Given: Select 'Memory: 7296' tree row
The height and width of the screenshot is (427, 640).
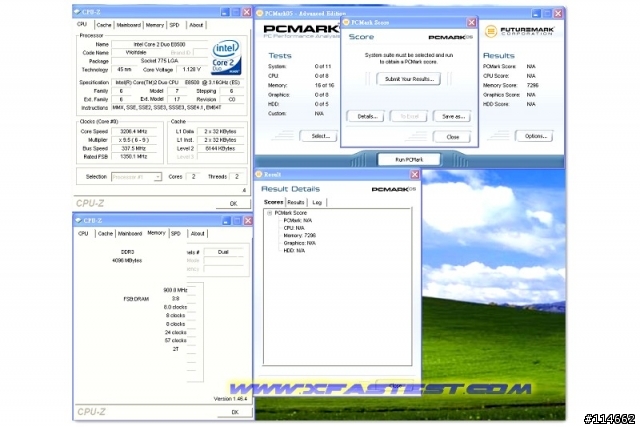Looking at the screenshot, I should (x=300, y=235).
